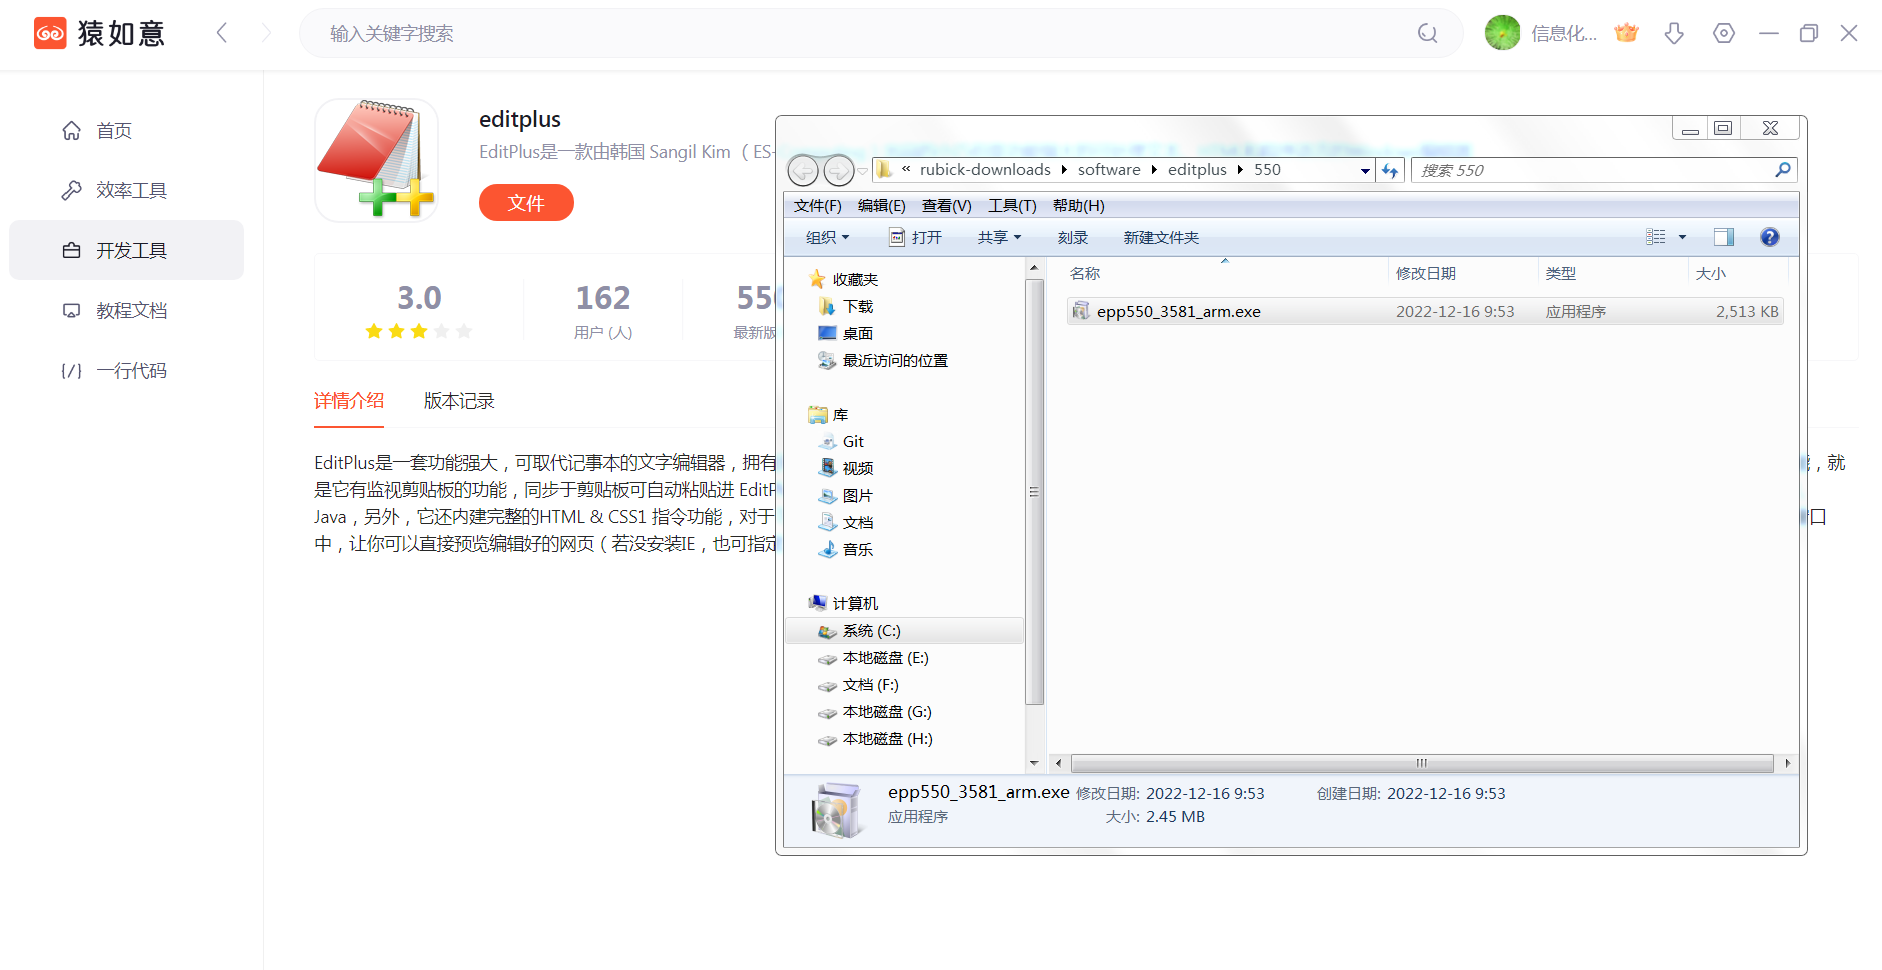The height and width of the screenshot is (970, 1882).
Task: Open recent pages dropdown arrow in Explorer
Action: (x=862, y=171)
